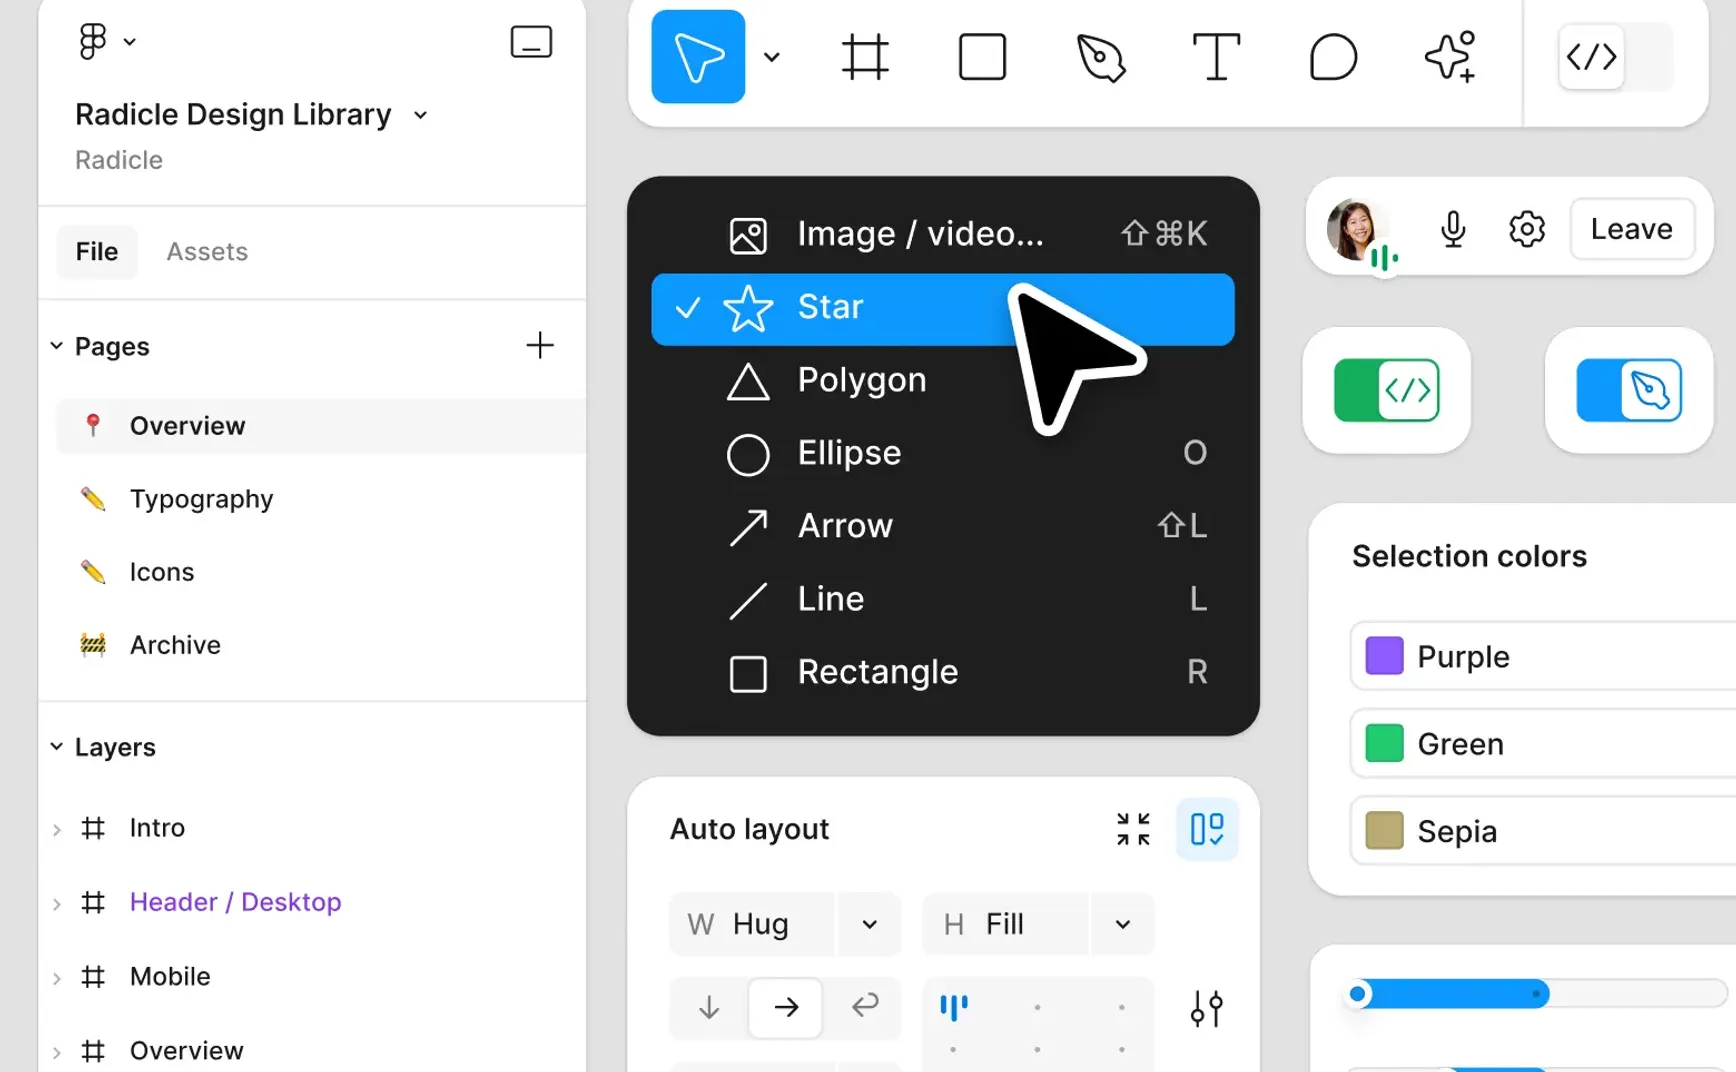
Task: Click the Purple color swatch
Action: click(1384, 656)
